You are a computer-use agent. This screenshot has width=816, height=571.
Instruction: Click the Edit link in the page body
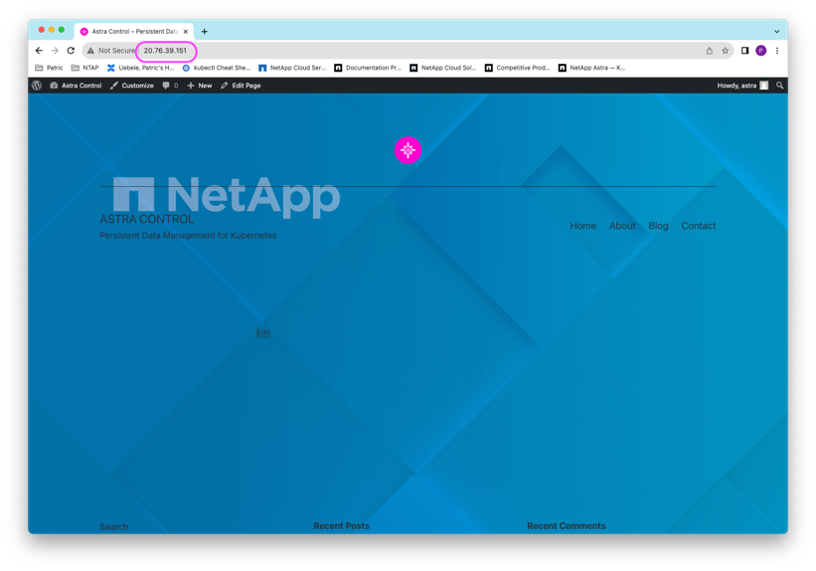coord(263,333)
